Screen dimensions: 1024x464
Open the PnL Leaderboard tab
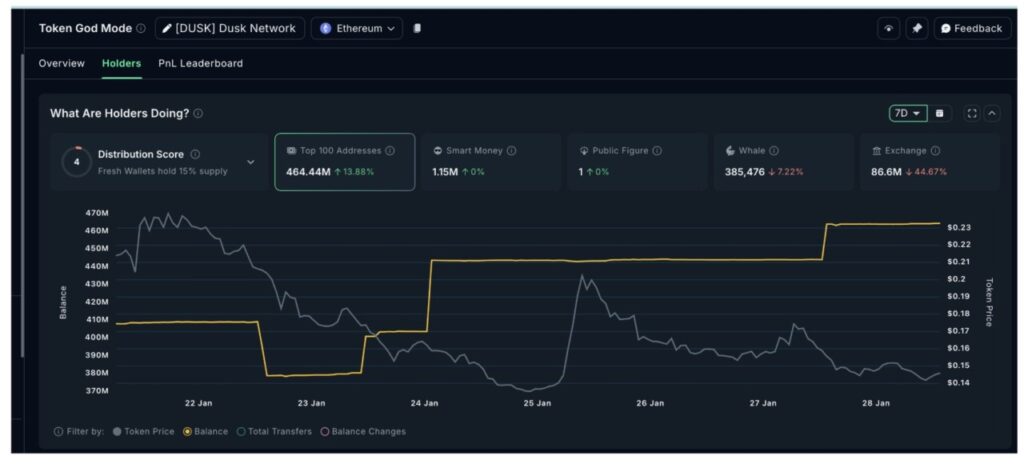[200, 63]
